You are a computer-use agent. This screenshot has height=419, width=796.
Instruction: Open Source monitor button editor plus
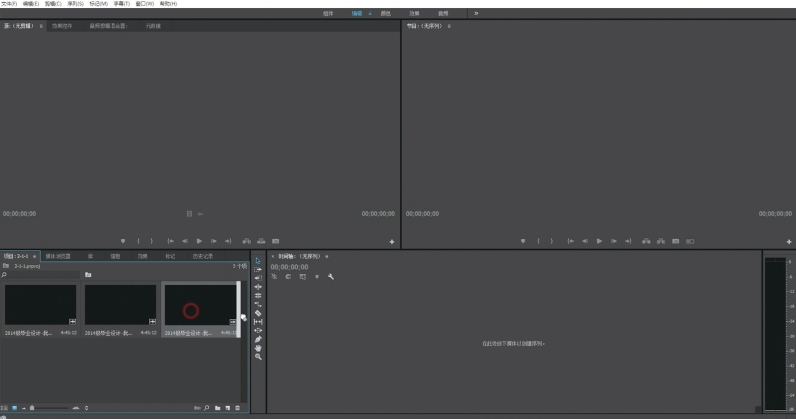pyautogui.click(x=392, y=242)
